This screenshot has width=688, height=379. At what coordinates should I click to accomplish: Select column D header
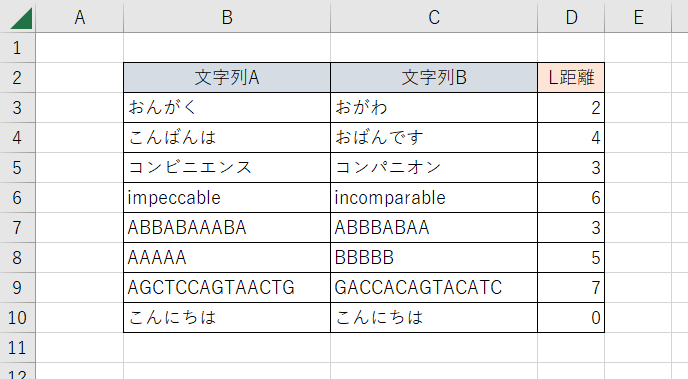(x=571, y=17)
